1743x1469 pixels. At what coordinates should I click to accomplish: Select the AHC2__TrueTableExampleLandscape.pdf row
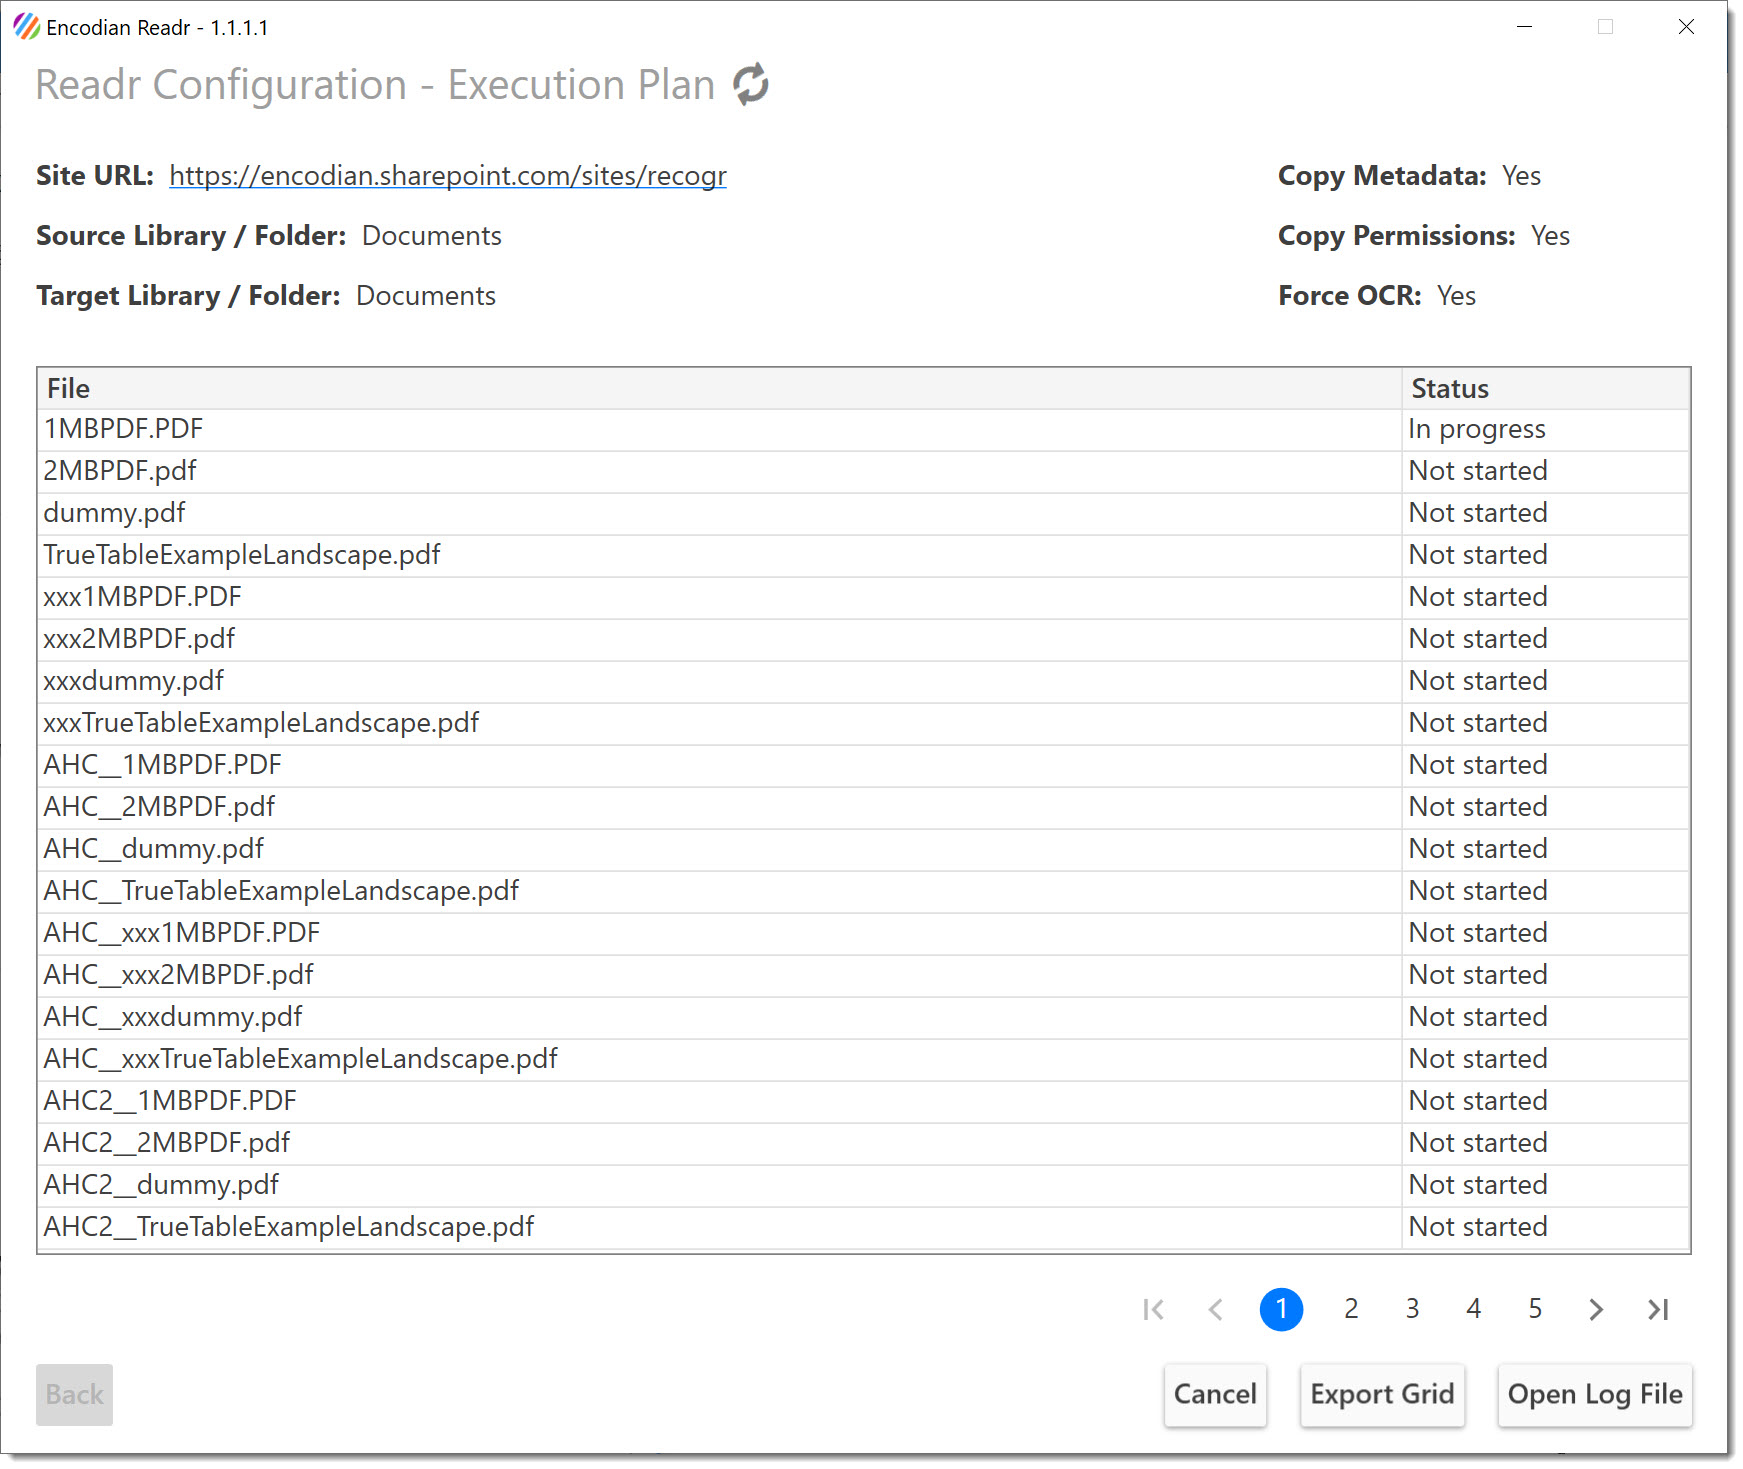tap(863, 1227)
